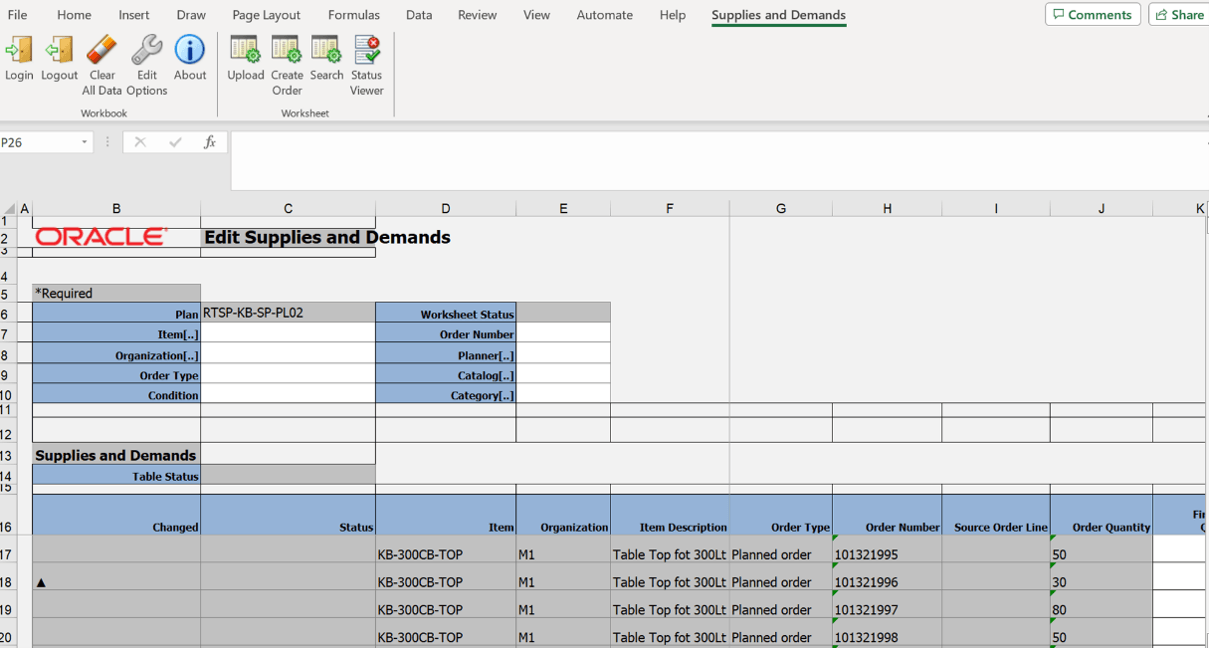Click the Condition input cell
Image resolution: width=1209 pixels, height=648 pixels.
288,395
